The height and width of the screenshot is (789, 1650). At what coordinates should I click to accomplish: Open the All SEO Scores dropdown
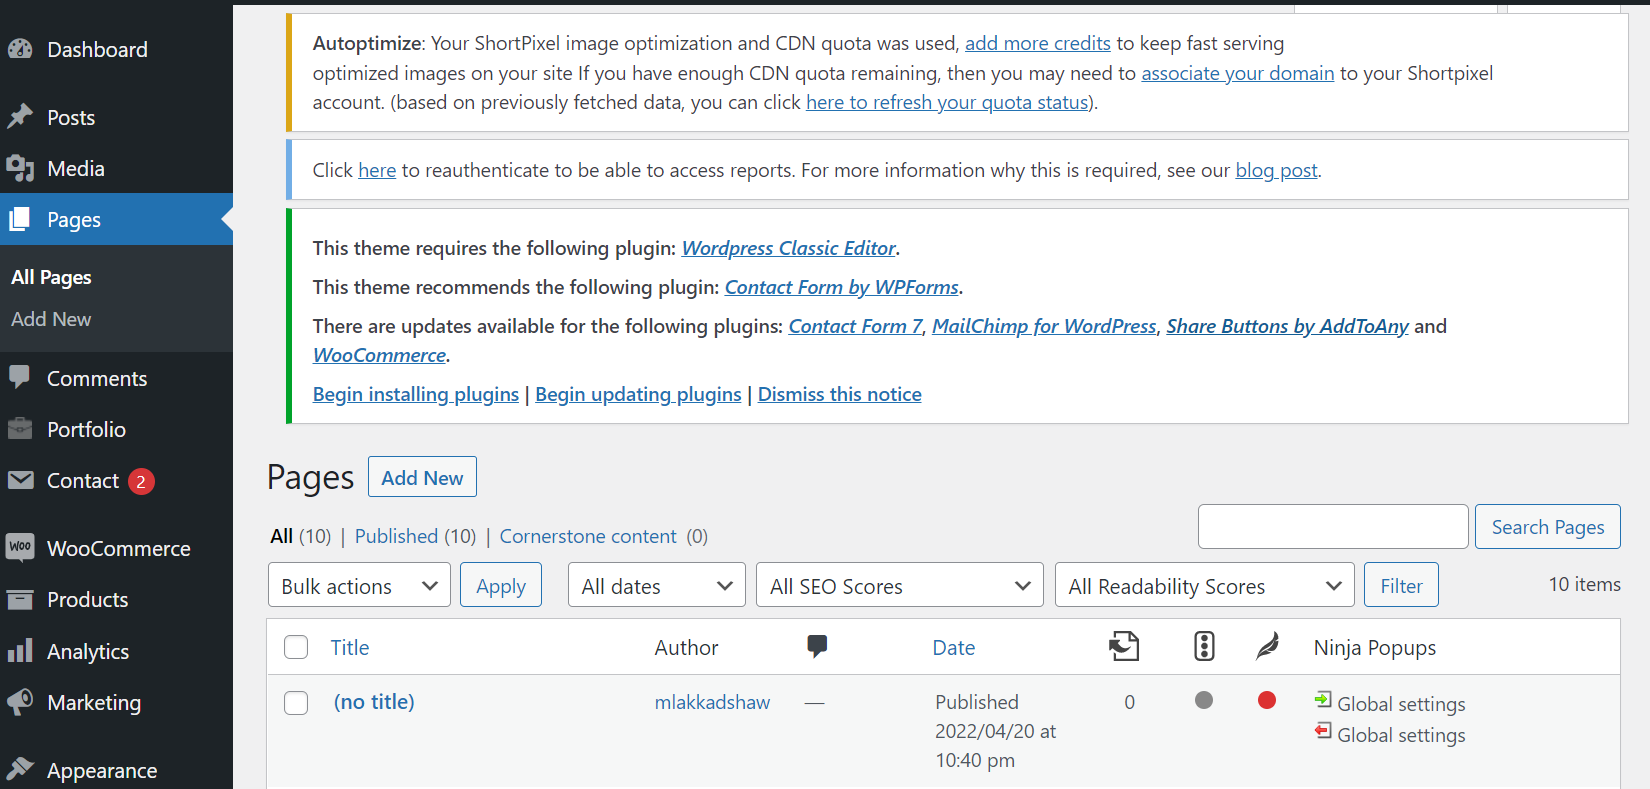pos(900,585)
